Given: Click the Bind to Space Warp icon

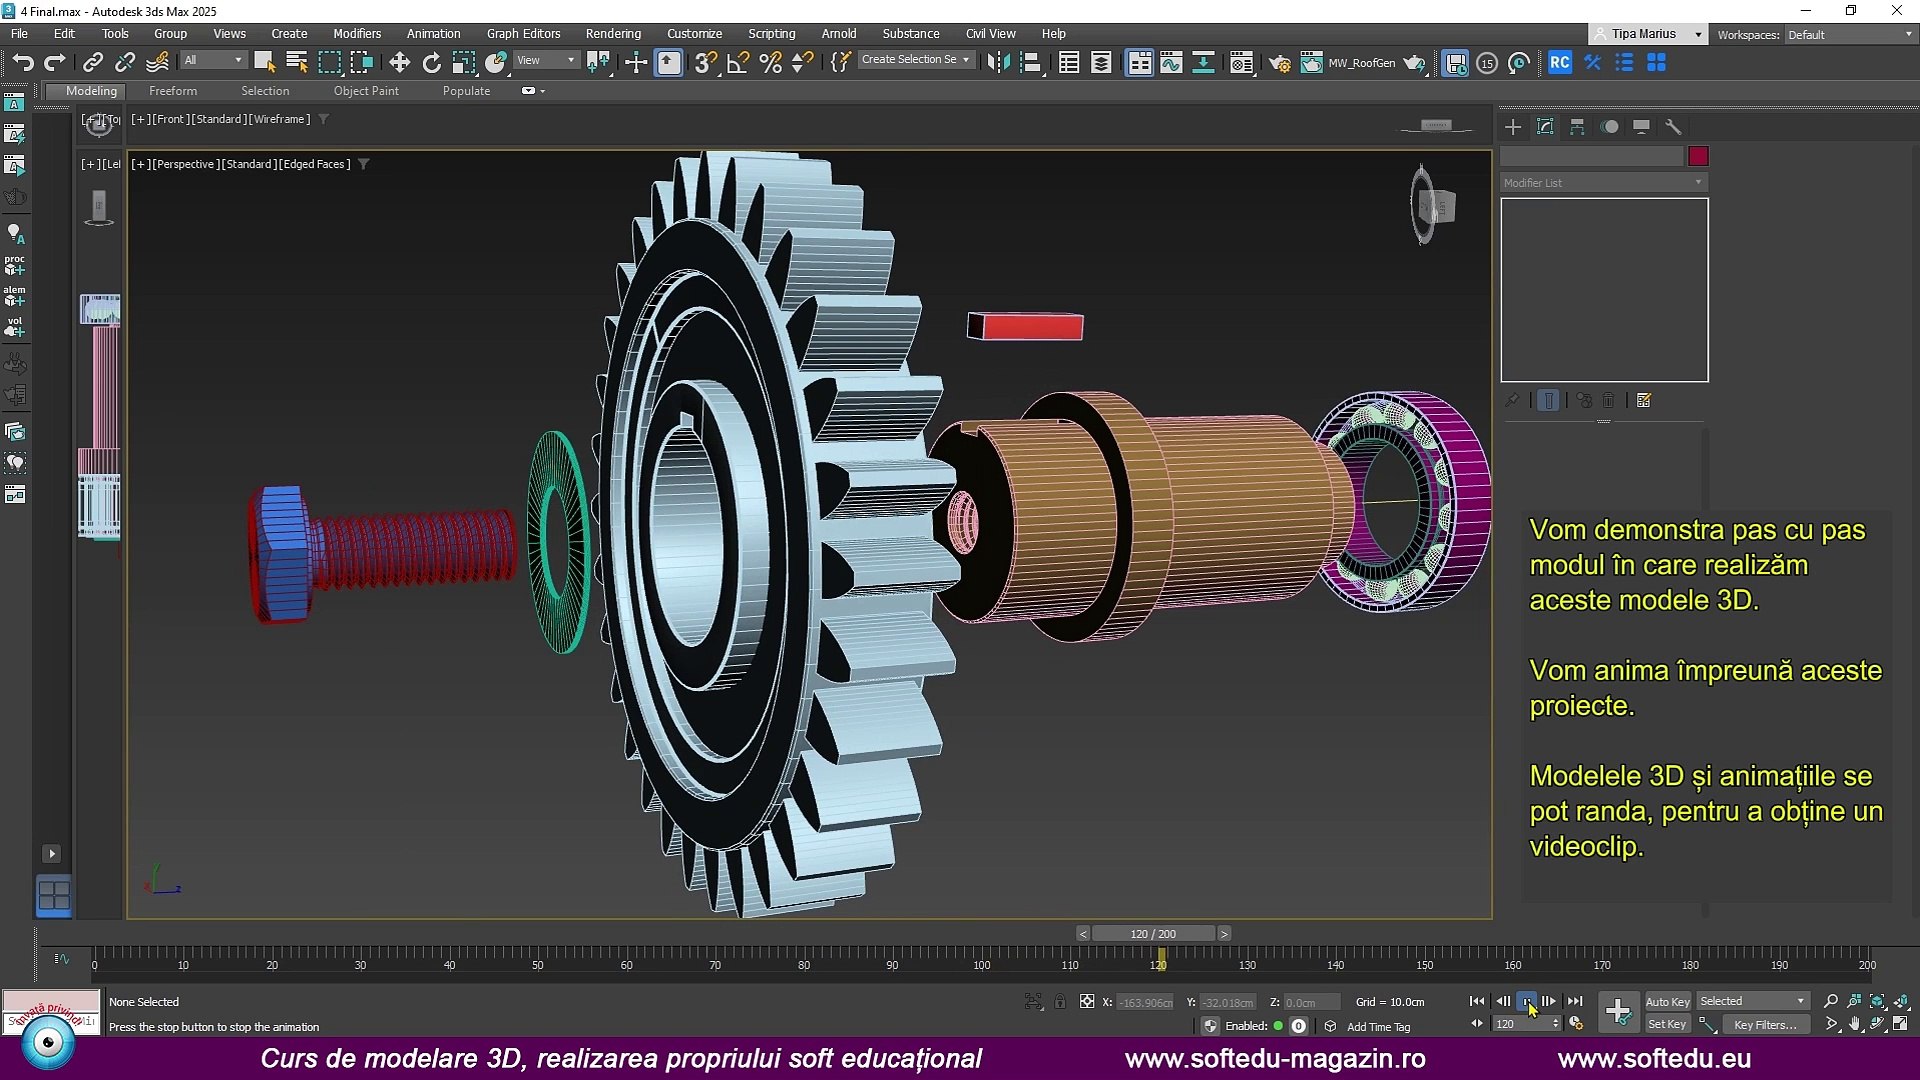Looking at the screenshot, I should pyautogui.click(x=157, y=63).
